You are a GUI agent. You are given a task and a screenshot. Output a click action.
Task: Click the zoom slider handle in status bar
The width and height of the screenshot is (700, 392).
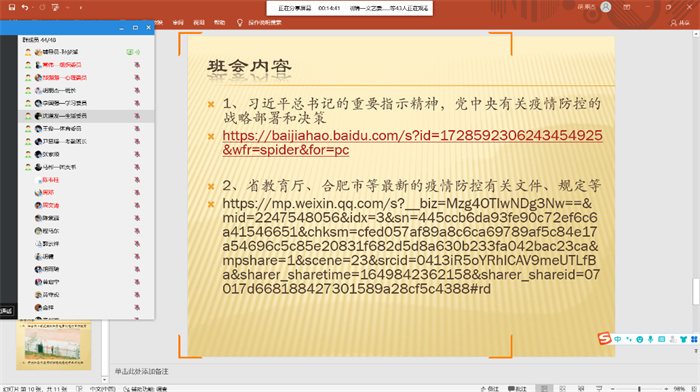click(639, 389)
